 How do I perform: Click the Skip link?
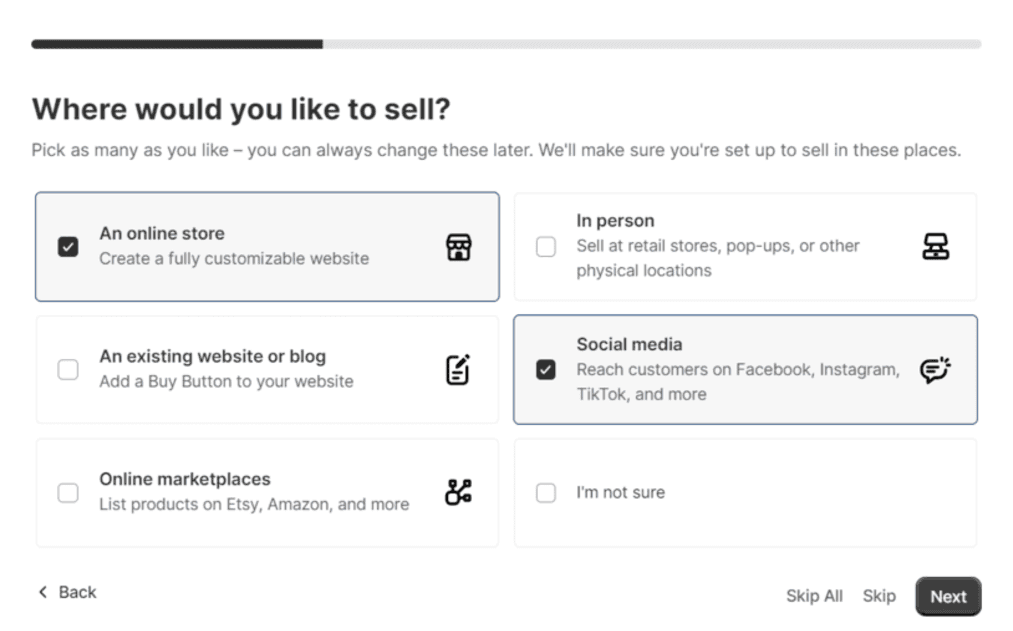coord(879,596)
